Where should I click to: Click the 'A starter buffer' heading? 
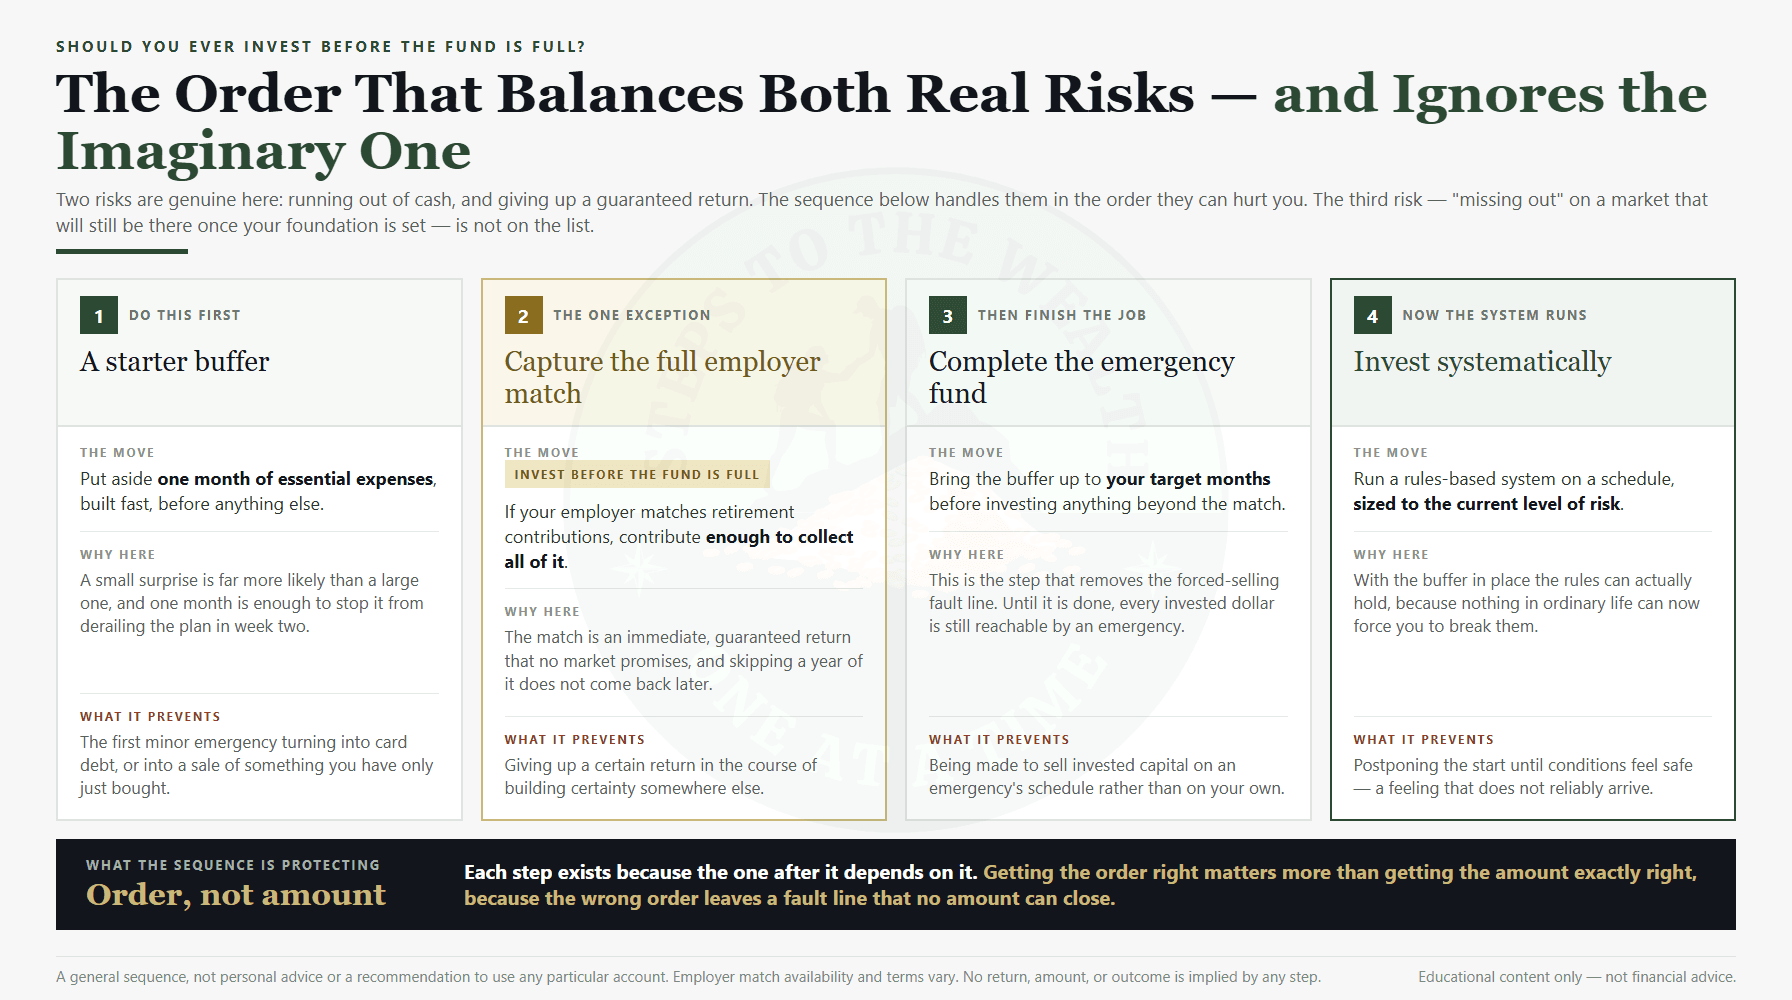(175, 362)
